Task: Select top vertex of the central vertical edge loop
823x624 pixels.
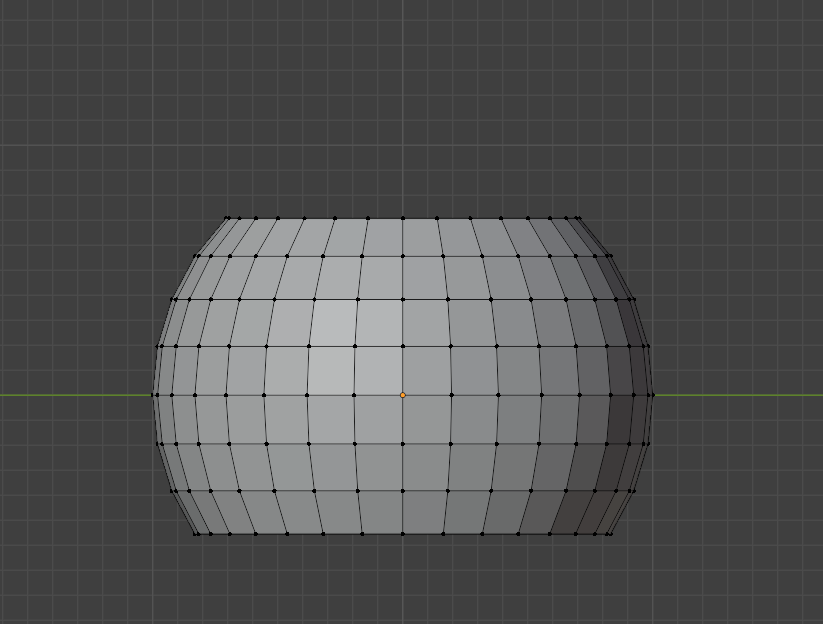Action: pyautogui.click(x=403, y=218)
